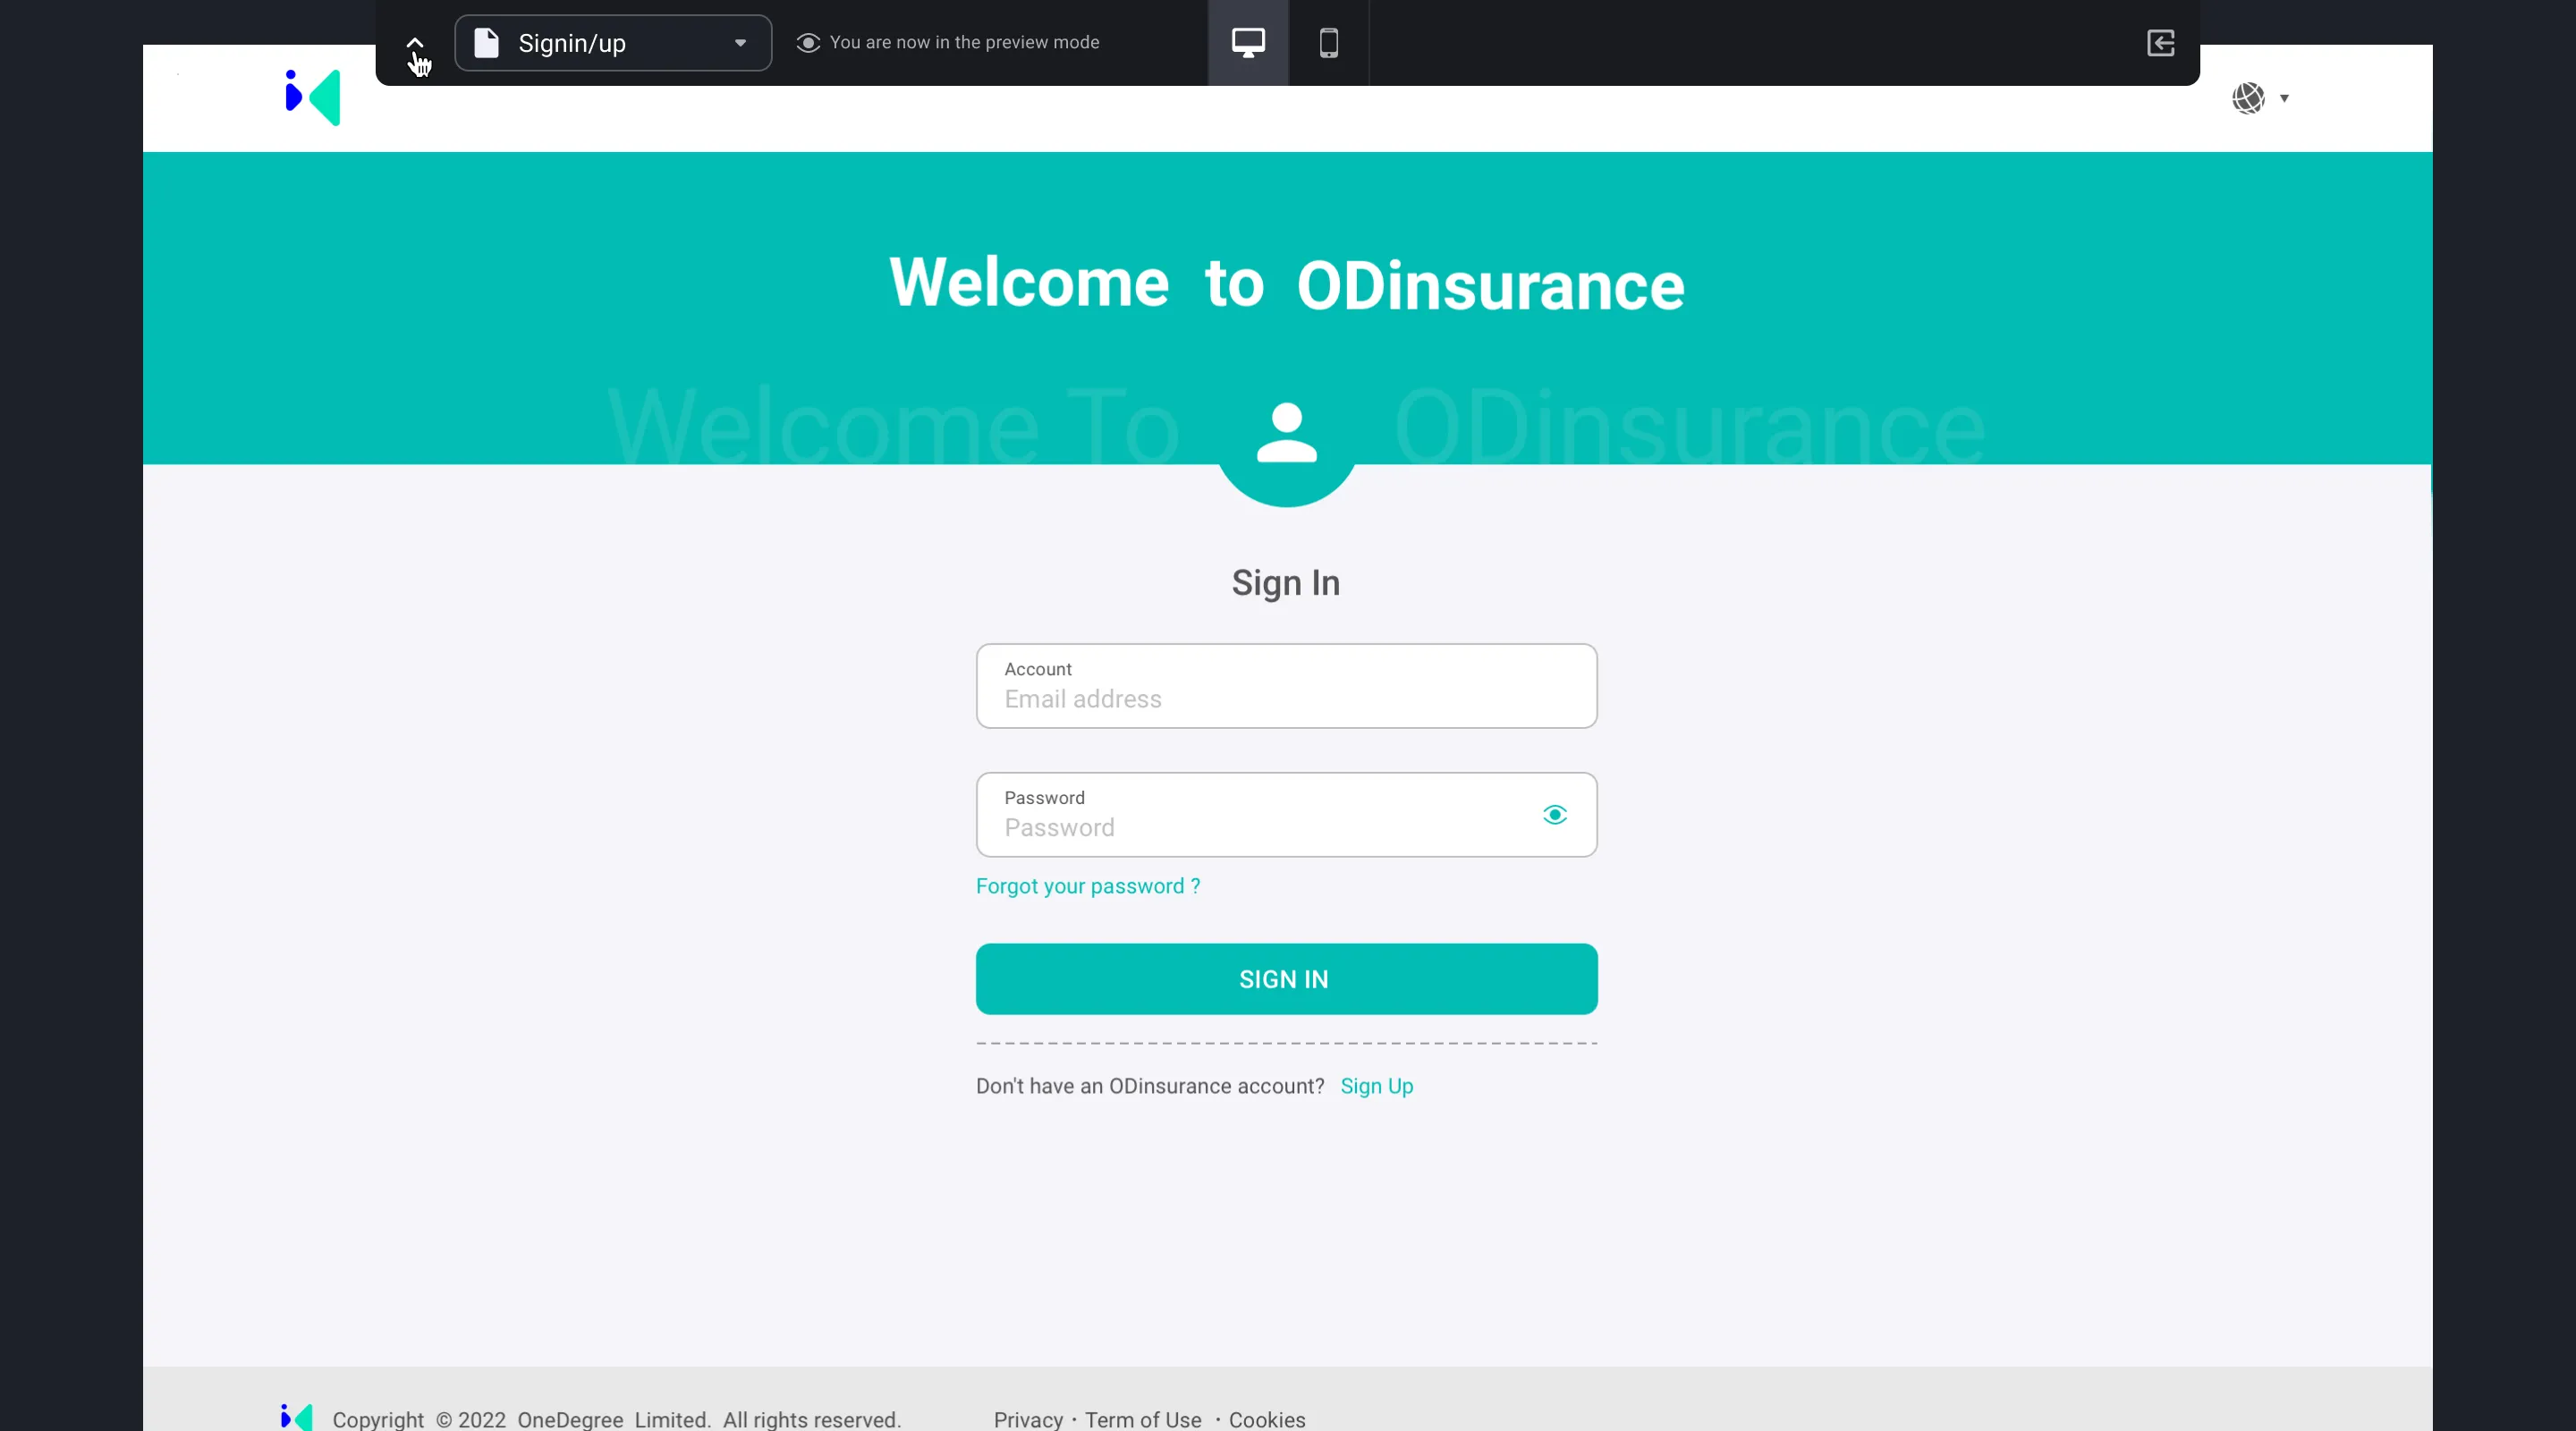The height and width of the screenshot is (1431, 2576).
Task: Switch to desktop preview view
Action: [x=1248, y=43]
